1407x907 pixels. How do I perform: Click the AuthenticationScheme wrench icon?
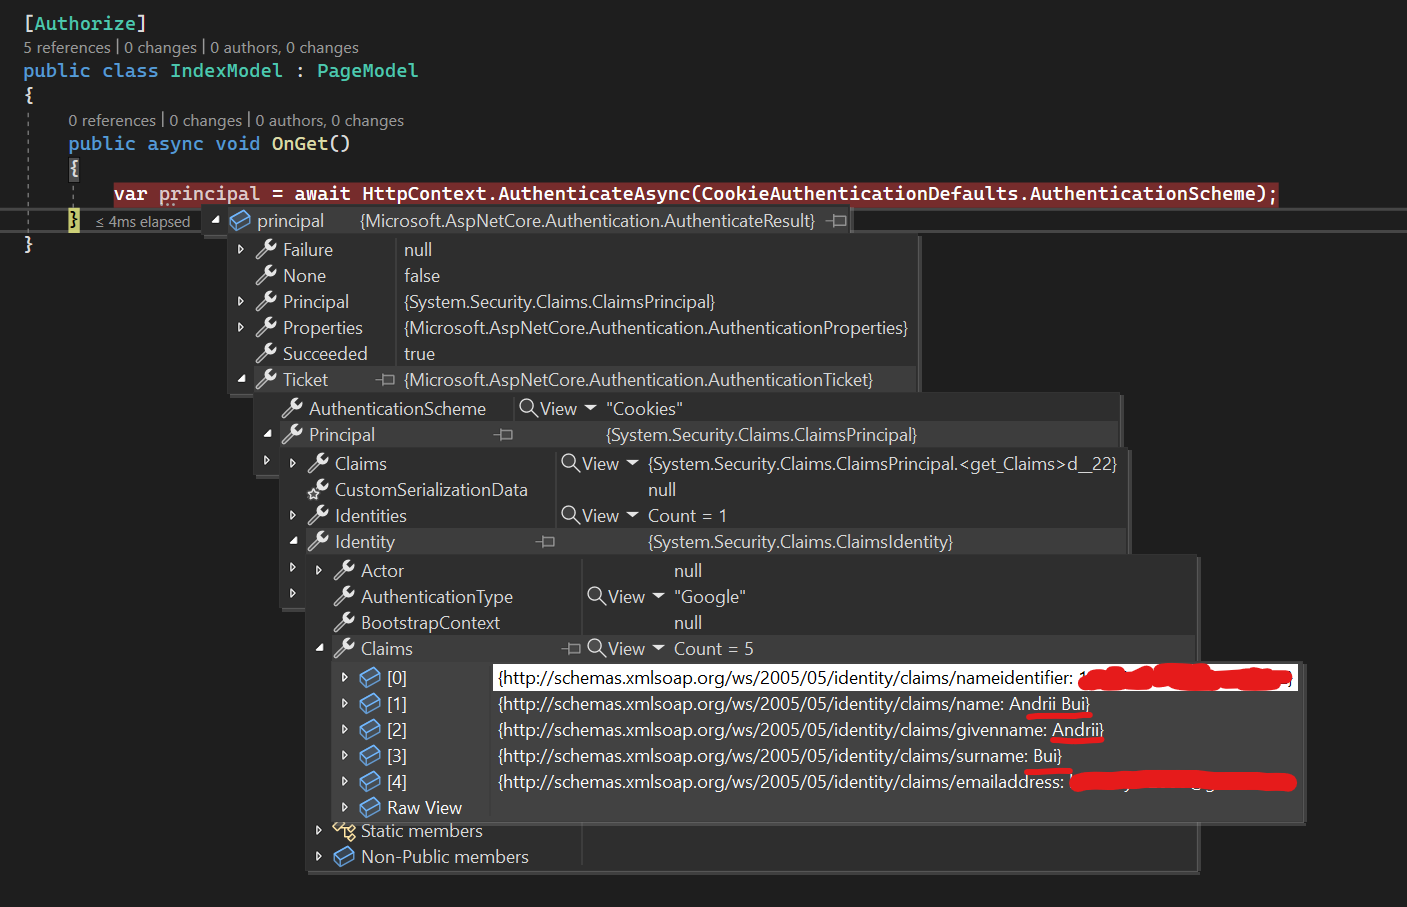tap(292, 408)
